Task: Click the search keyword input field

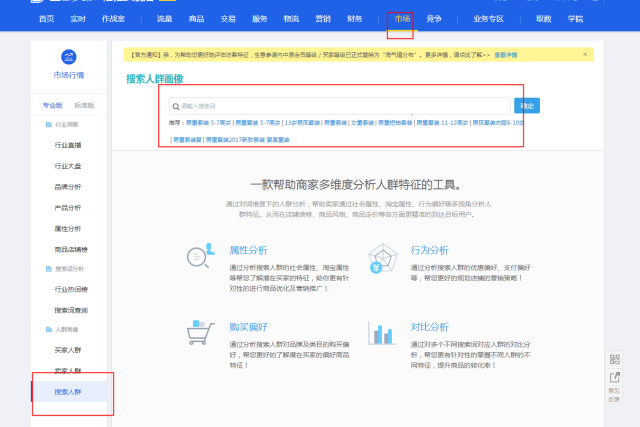Action: [x=340, y=106]
